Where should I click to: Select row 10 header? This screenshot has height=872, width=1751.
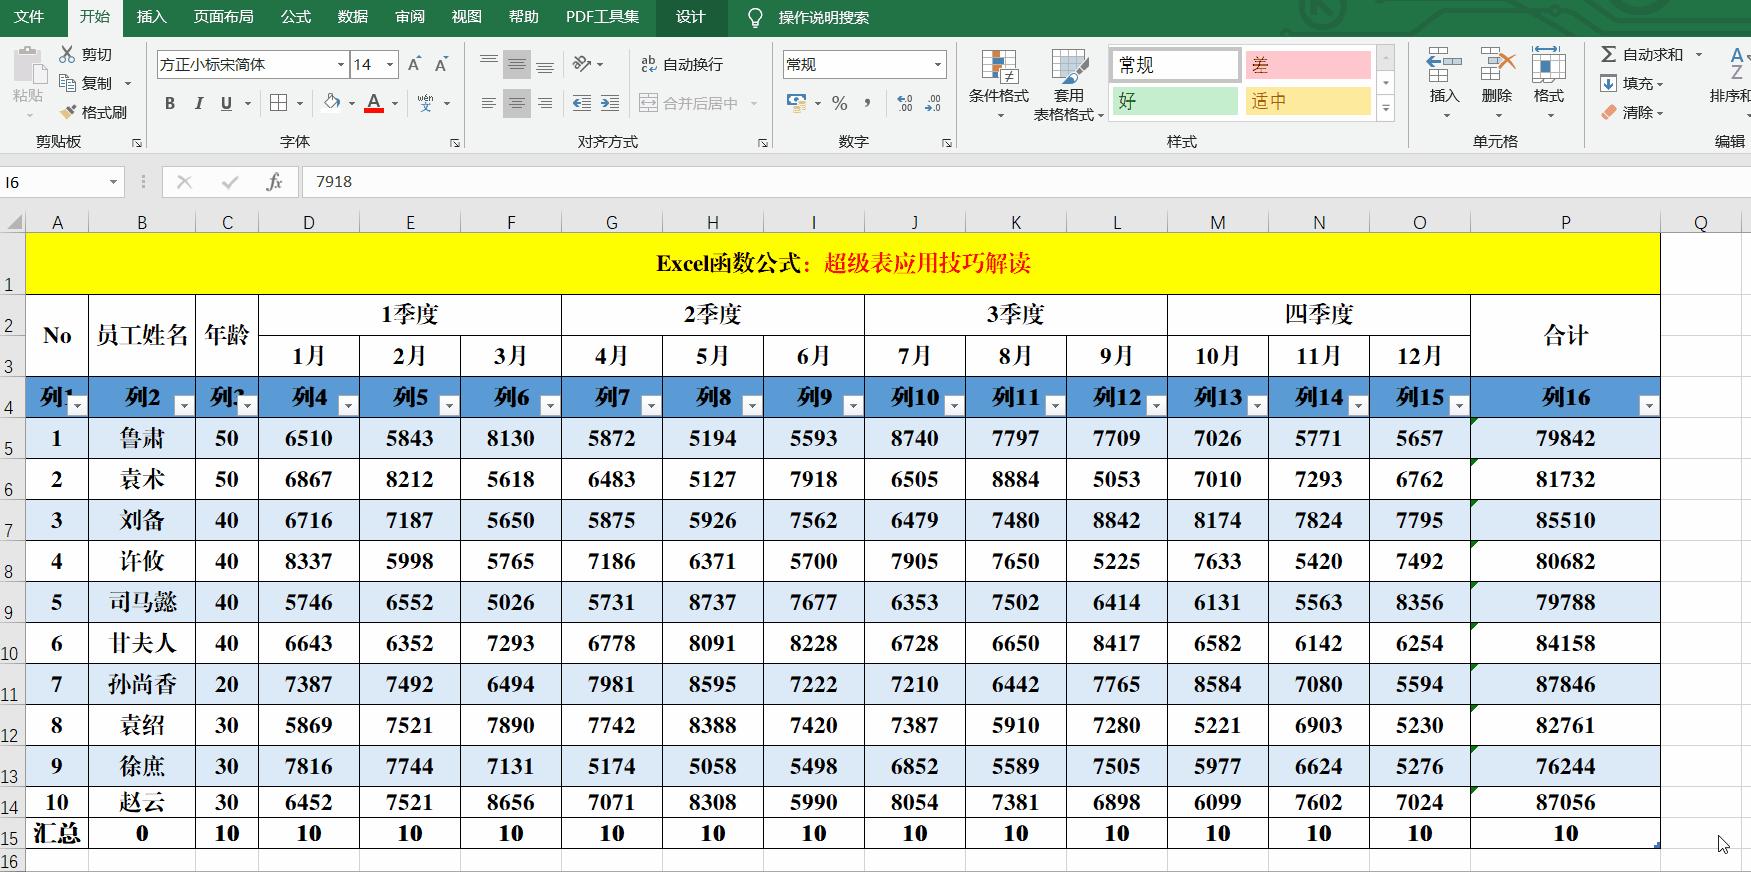click(11, 644)
